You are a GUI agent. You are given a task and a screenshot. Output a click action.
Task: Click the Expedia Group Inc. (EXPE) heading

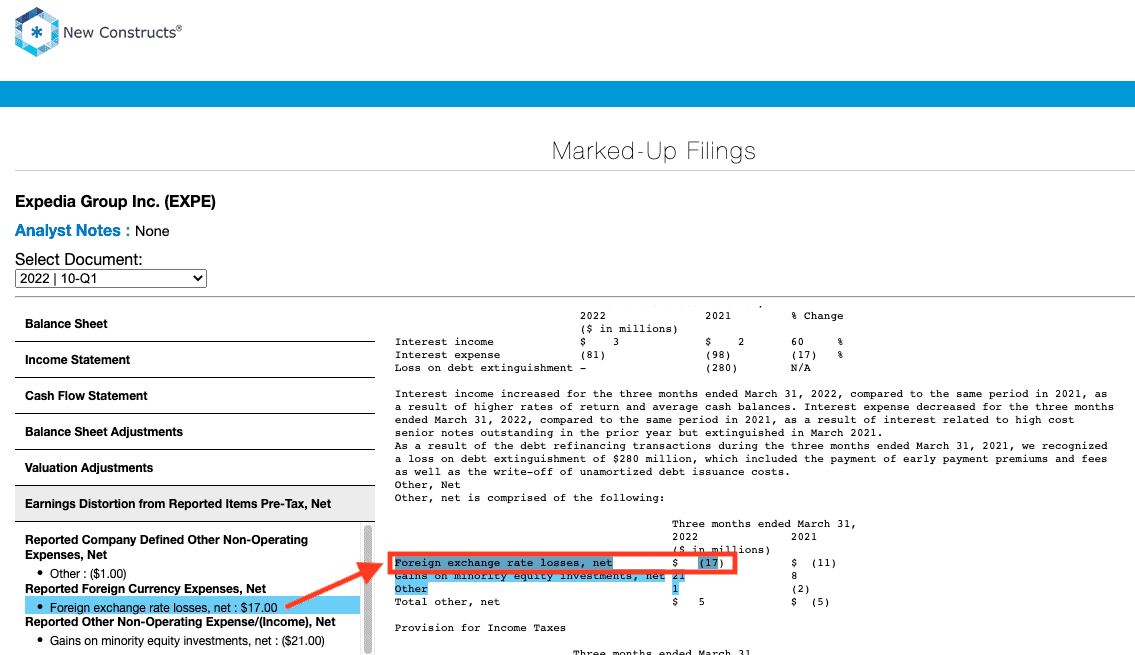115,201
